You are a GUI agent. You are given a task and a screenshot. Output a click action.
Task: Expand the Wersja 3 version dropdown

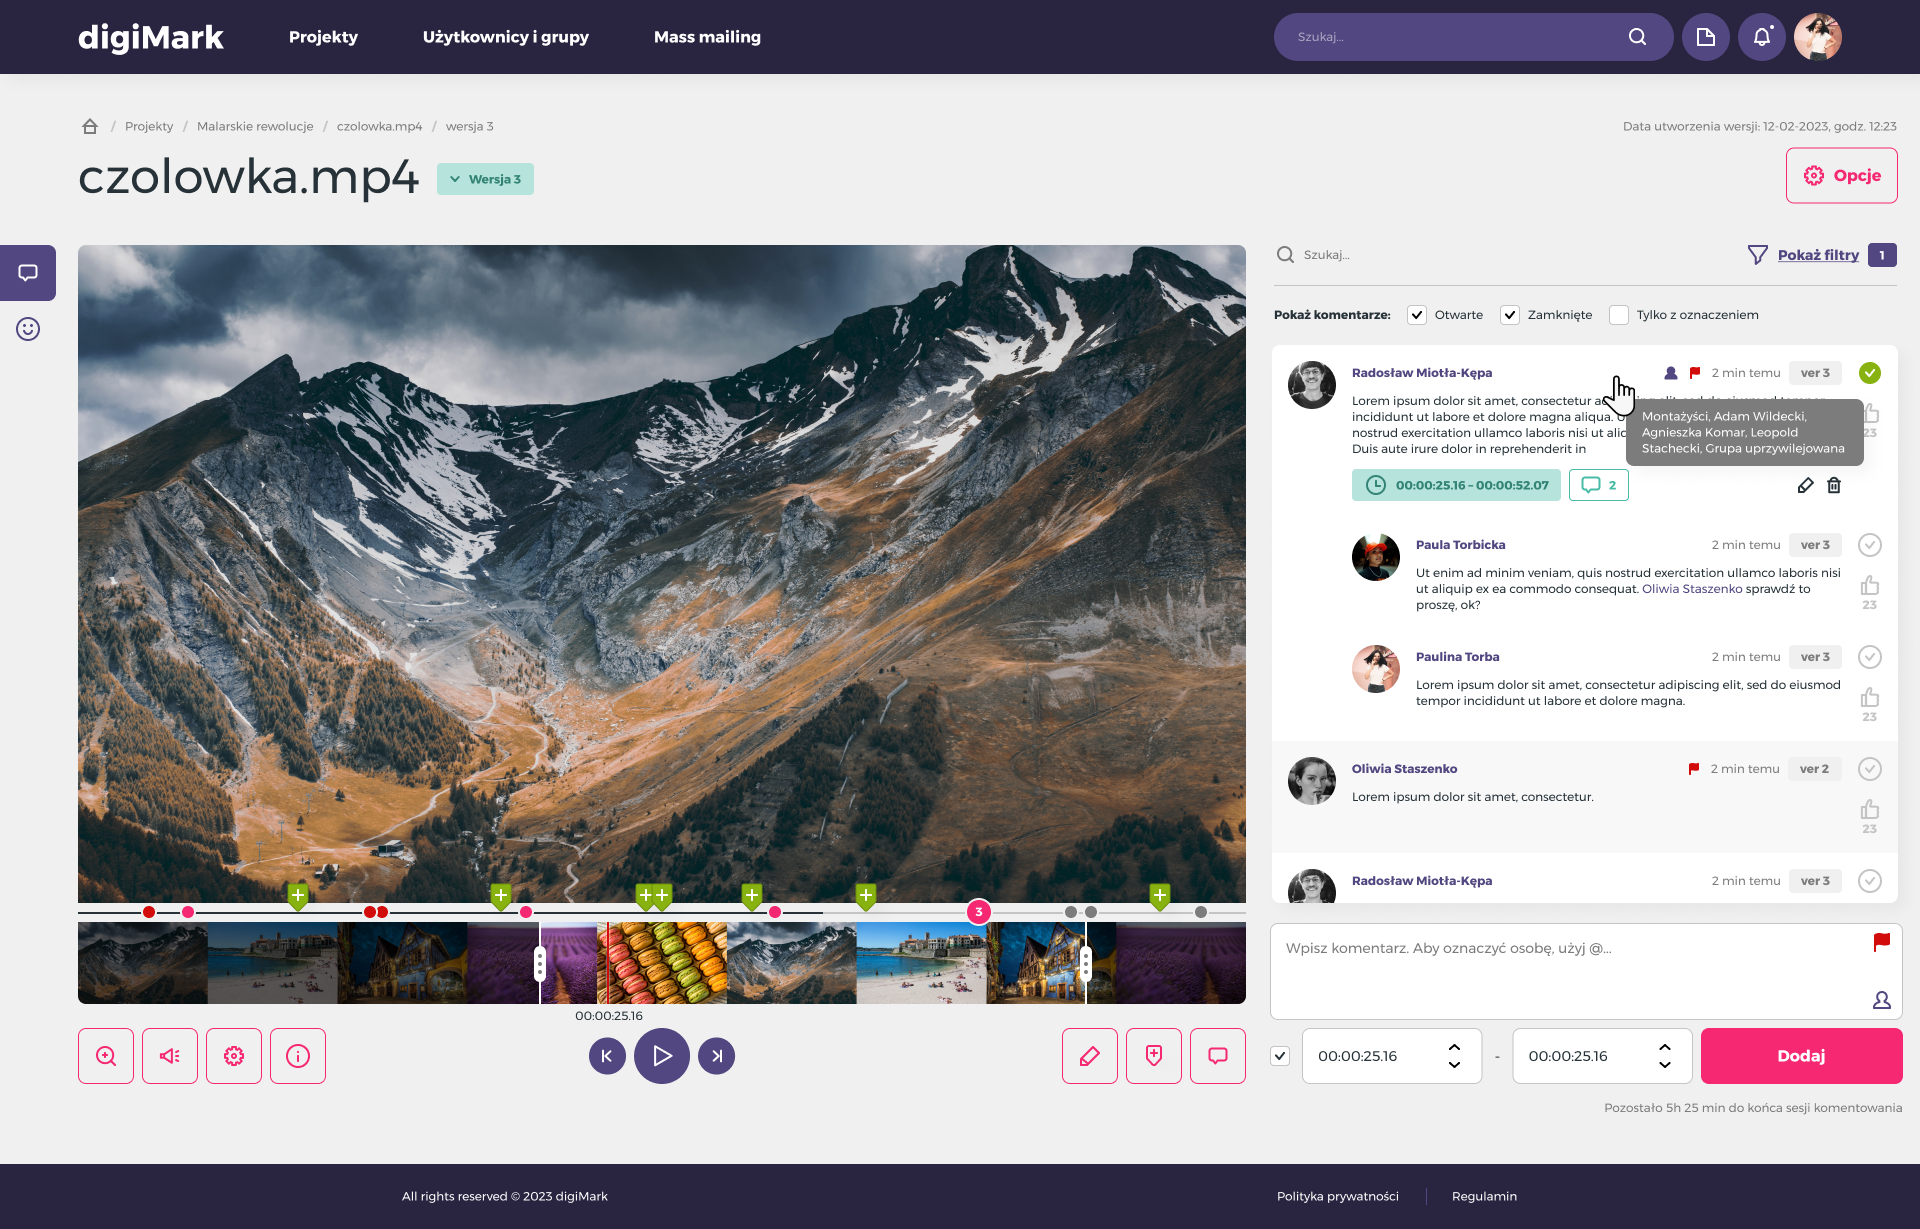click(485, 179)
